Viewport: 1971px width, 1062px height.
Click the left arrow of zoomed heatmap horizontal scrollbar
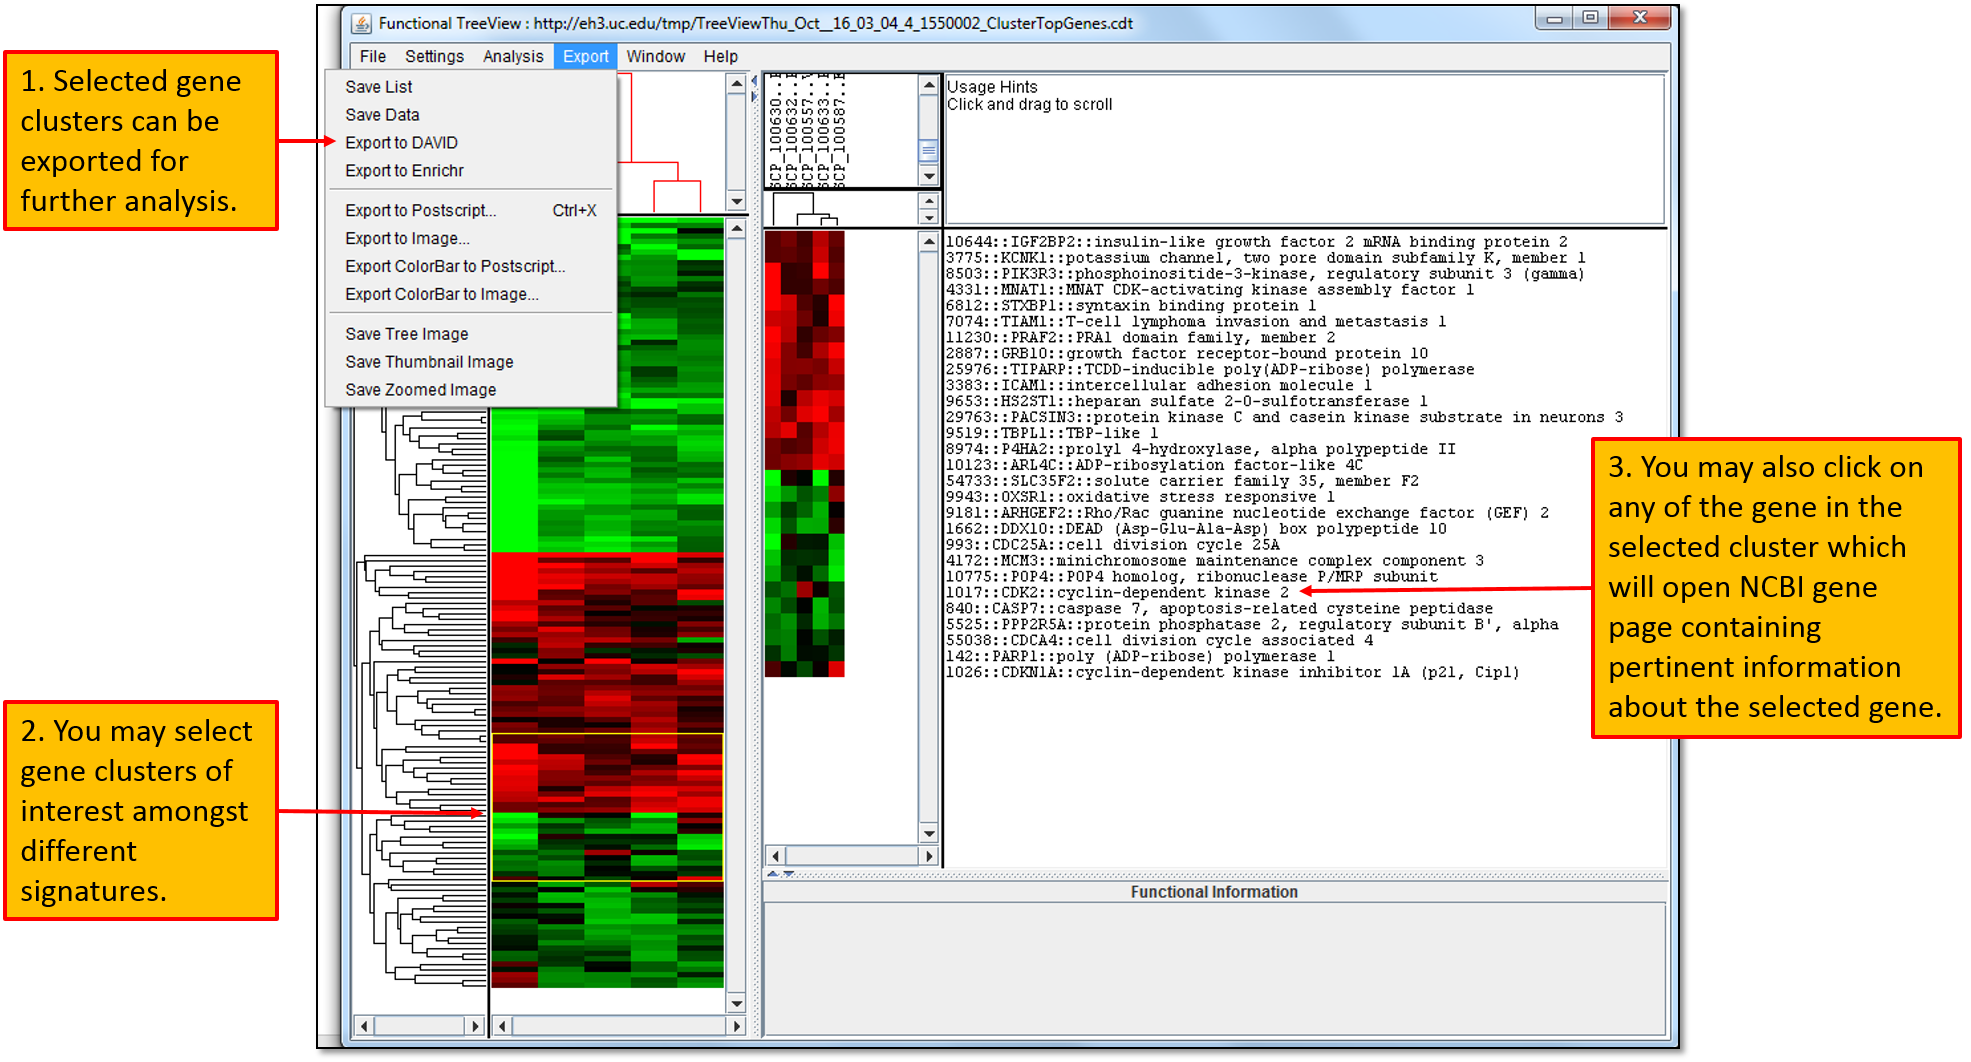pos(776,856)
